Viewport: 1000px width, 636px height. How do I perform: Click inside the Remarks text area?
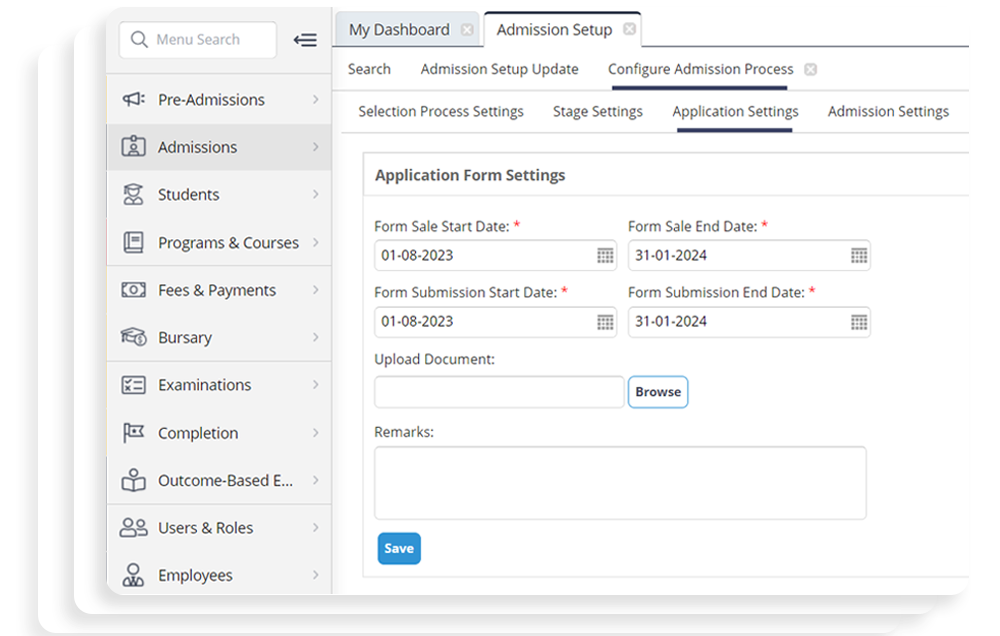(620, 483)
